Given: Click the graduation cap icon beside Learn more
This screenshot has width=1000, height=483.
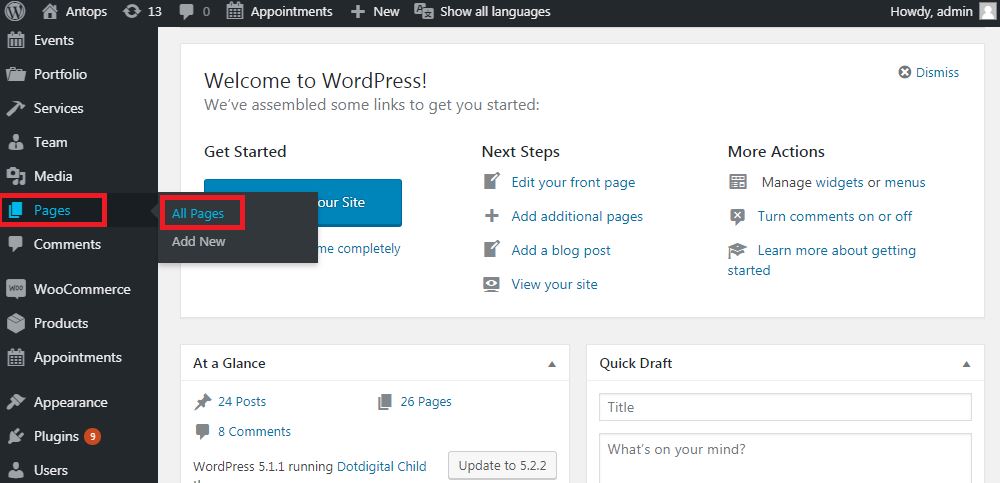Looking at the screenshot, I should (737, 251).
